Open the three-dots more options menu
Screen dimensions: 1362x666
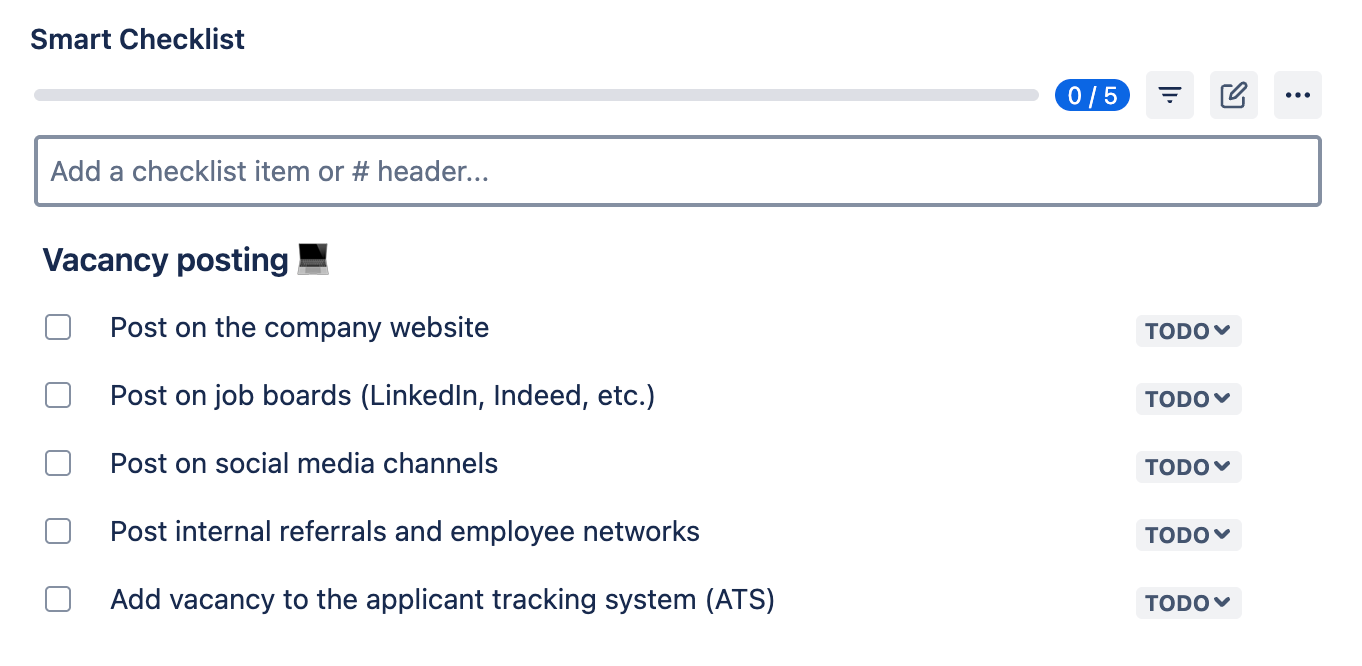point(1298,95)
